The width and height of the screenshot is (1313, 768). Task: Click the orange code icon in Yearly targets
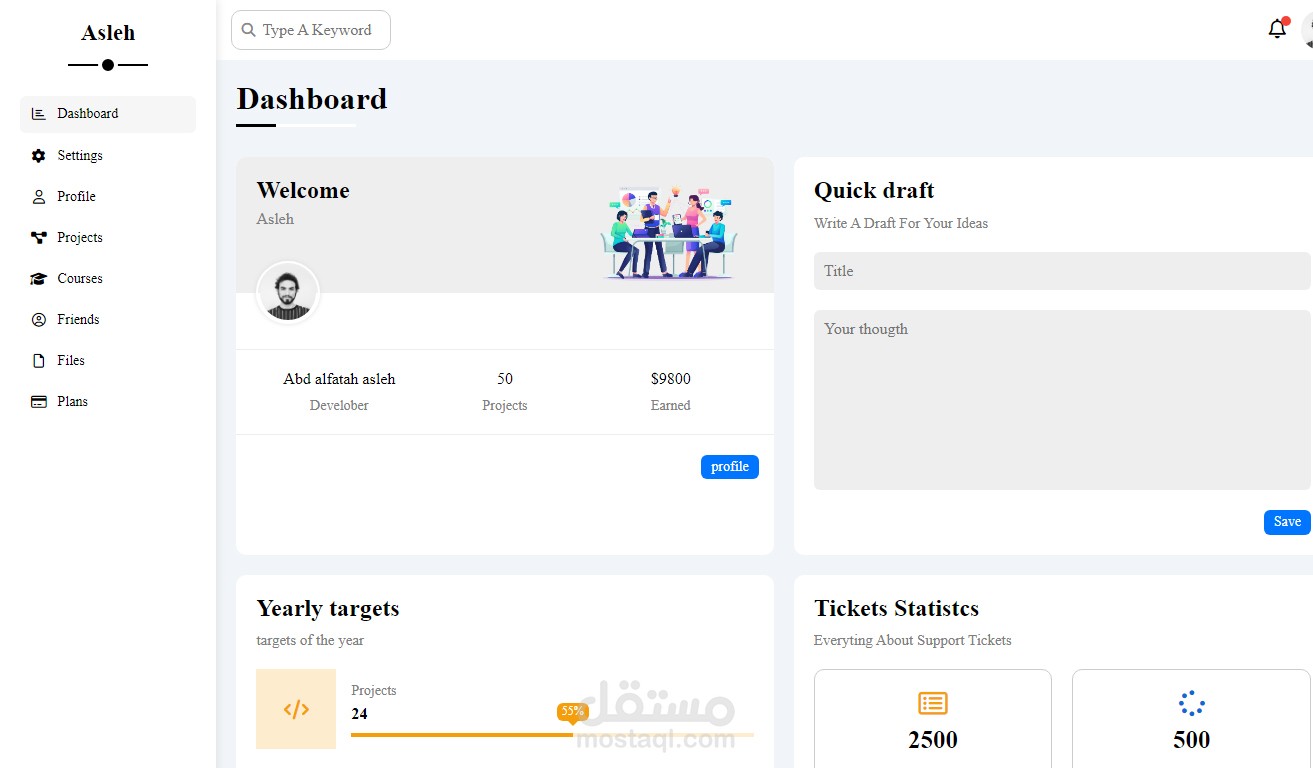tap(296, 709)
